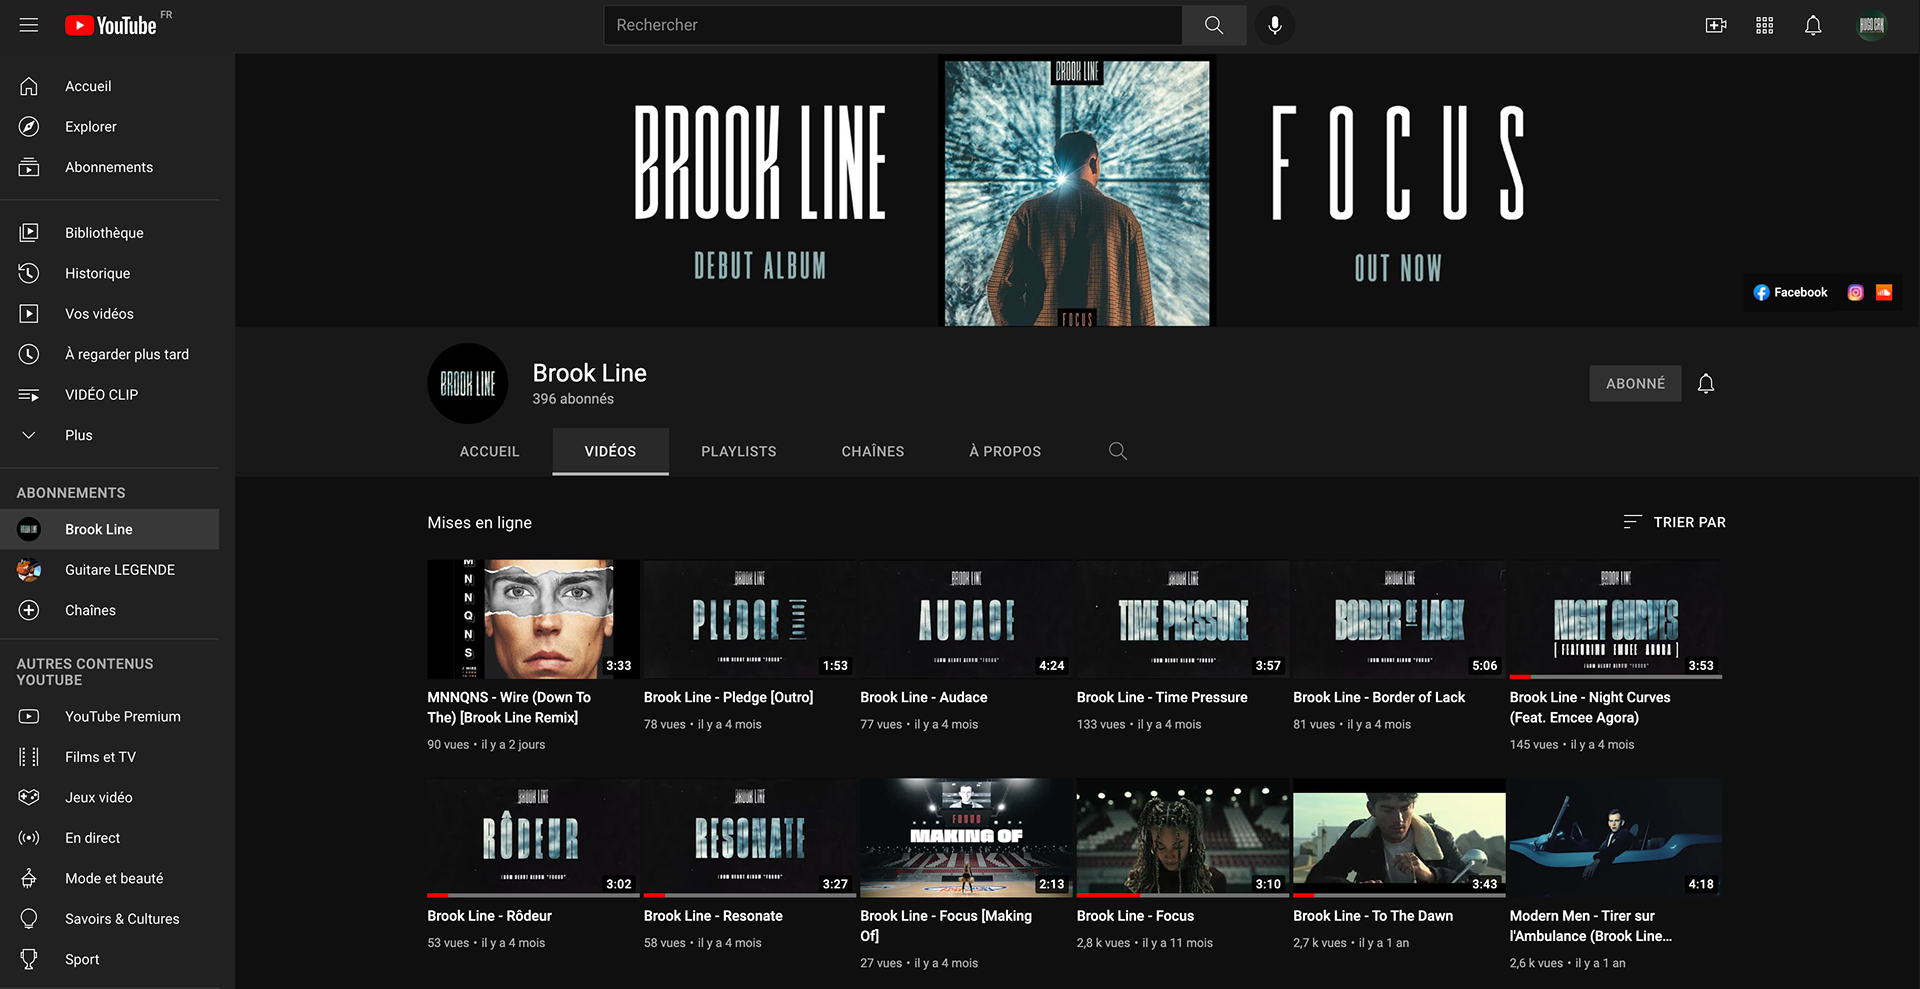Viewport: 1920px width, 989px height.
Task: Open Chaînes with plus icon
Action: [x=110, y=610]
